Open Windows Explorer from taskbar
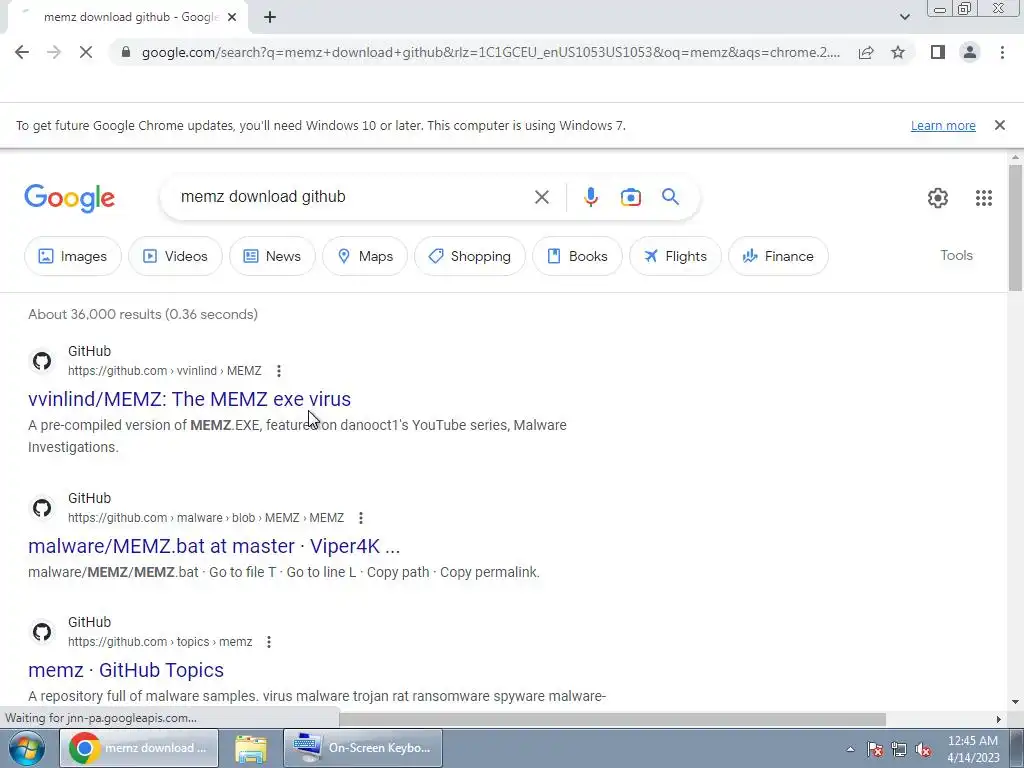 pos(251,748)
